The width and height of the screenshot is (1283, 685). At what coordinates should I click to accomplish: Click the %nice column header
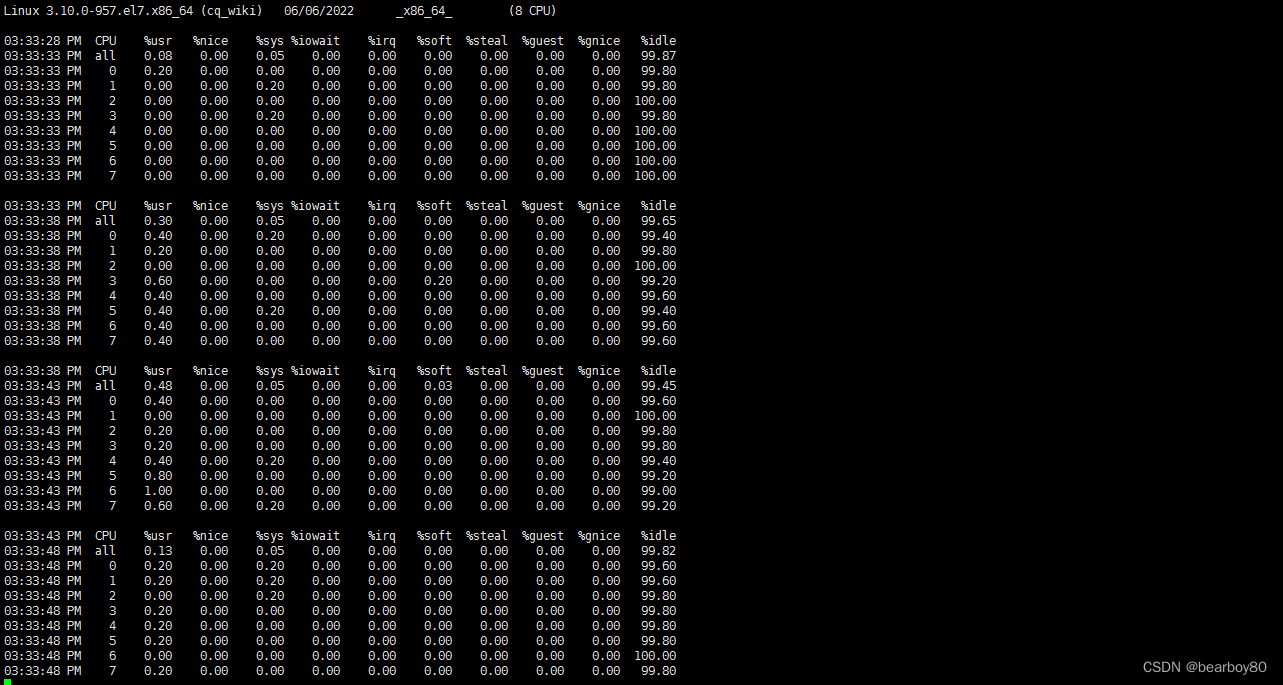(210, 40)
